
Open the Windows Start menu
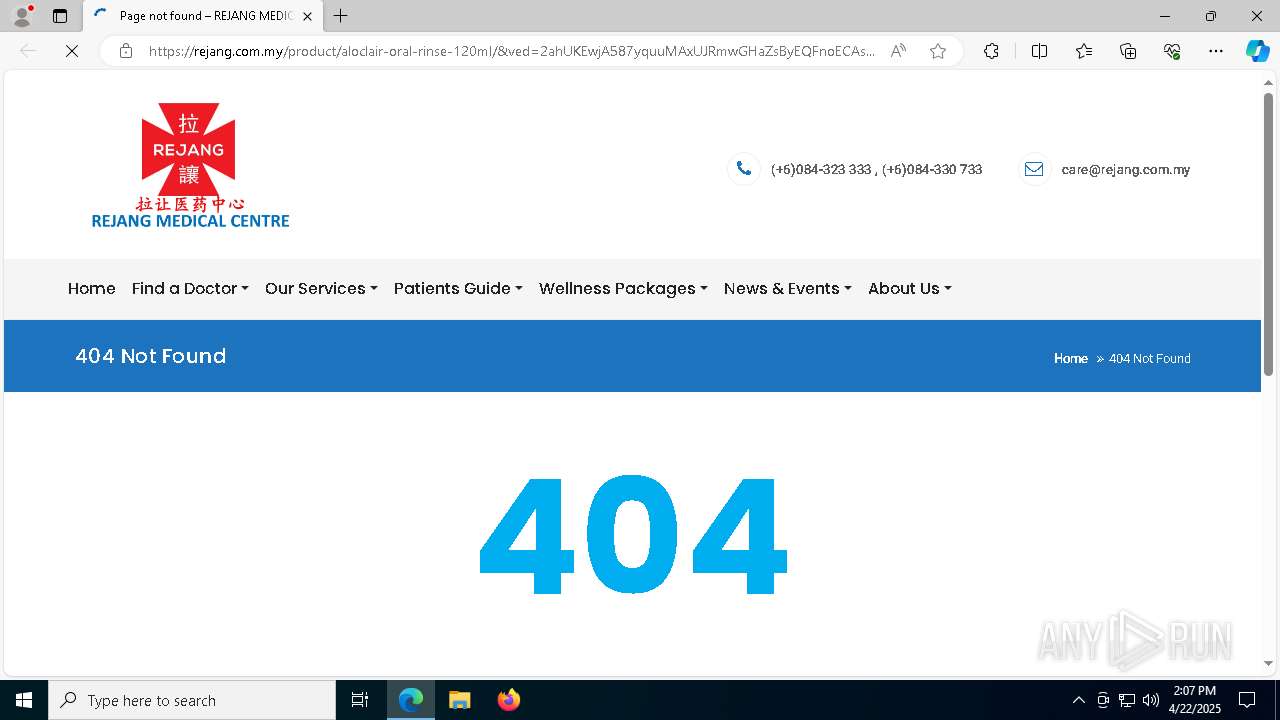coord(24,700)
